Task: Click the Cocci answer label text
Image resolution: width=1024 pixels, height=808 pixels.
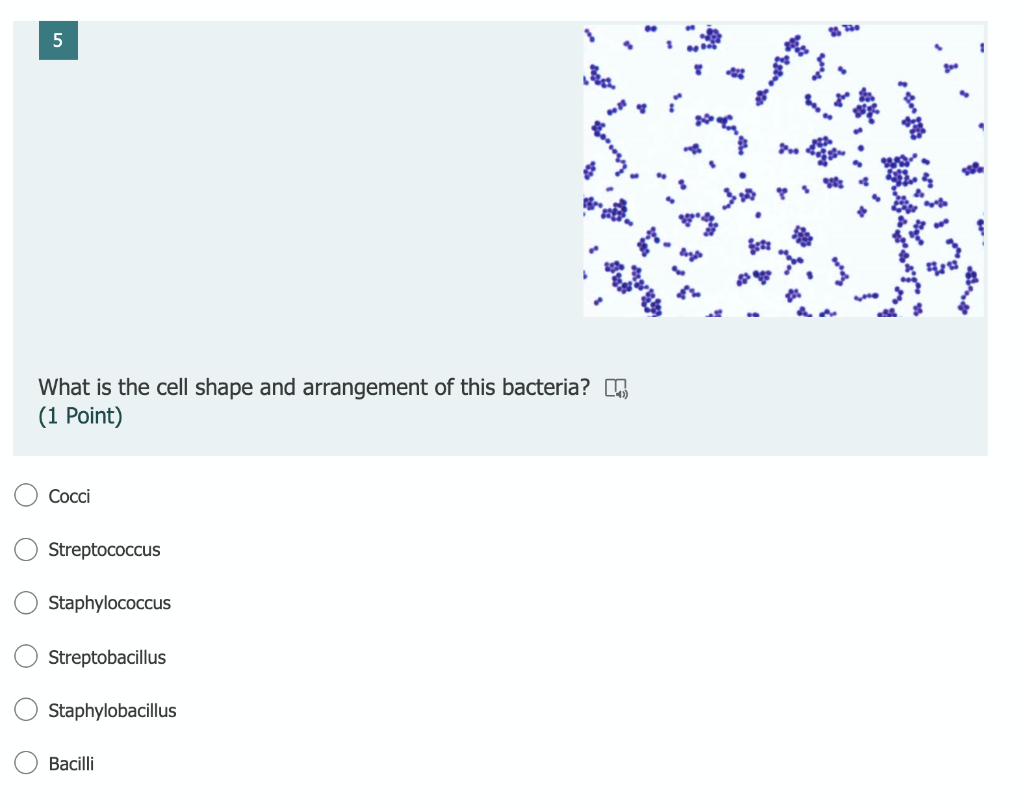Action: (x=69, y=496)
